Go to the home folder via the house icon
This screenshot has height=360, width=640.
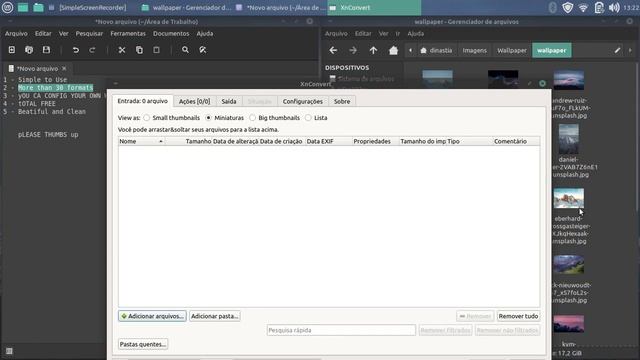pos(393,50)
